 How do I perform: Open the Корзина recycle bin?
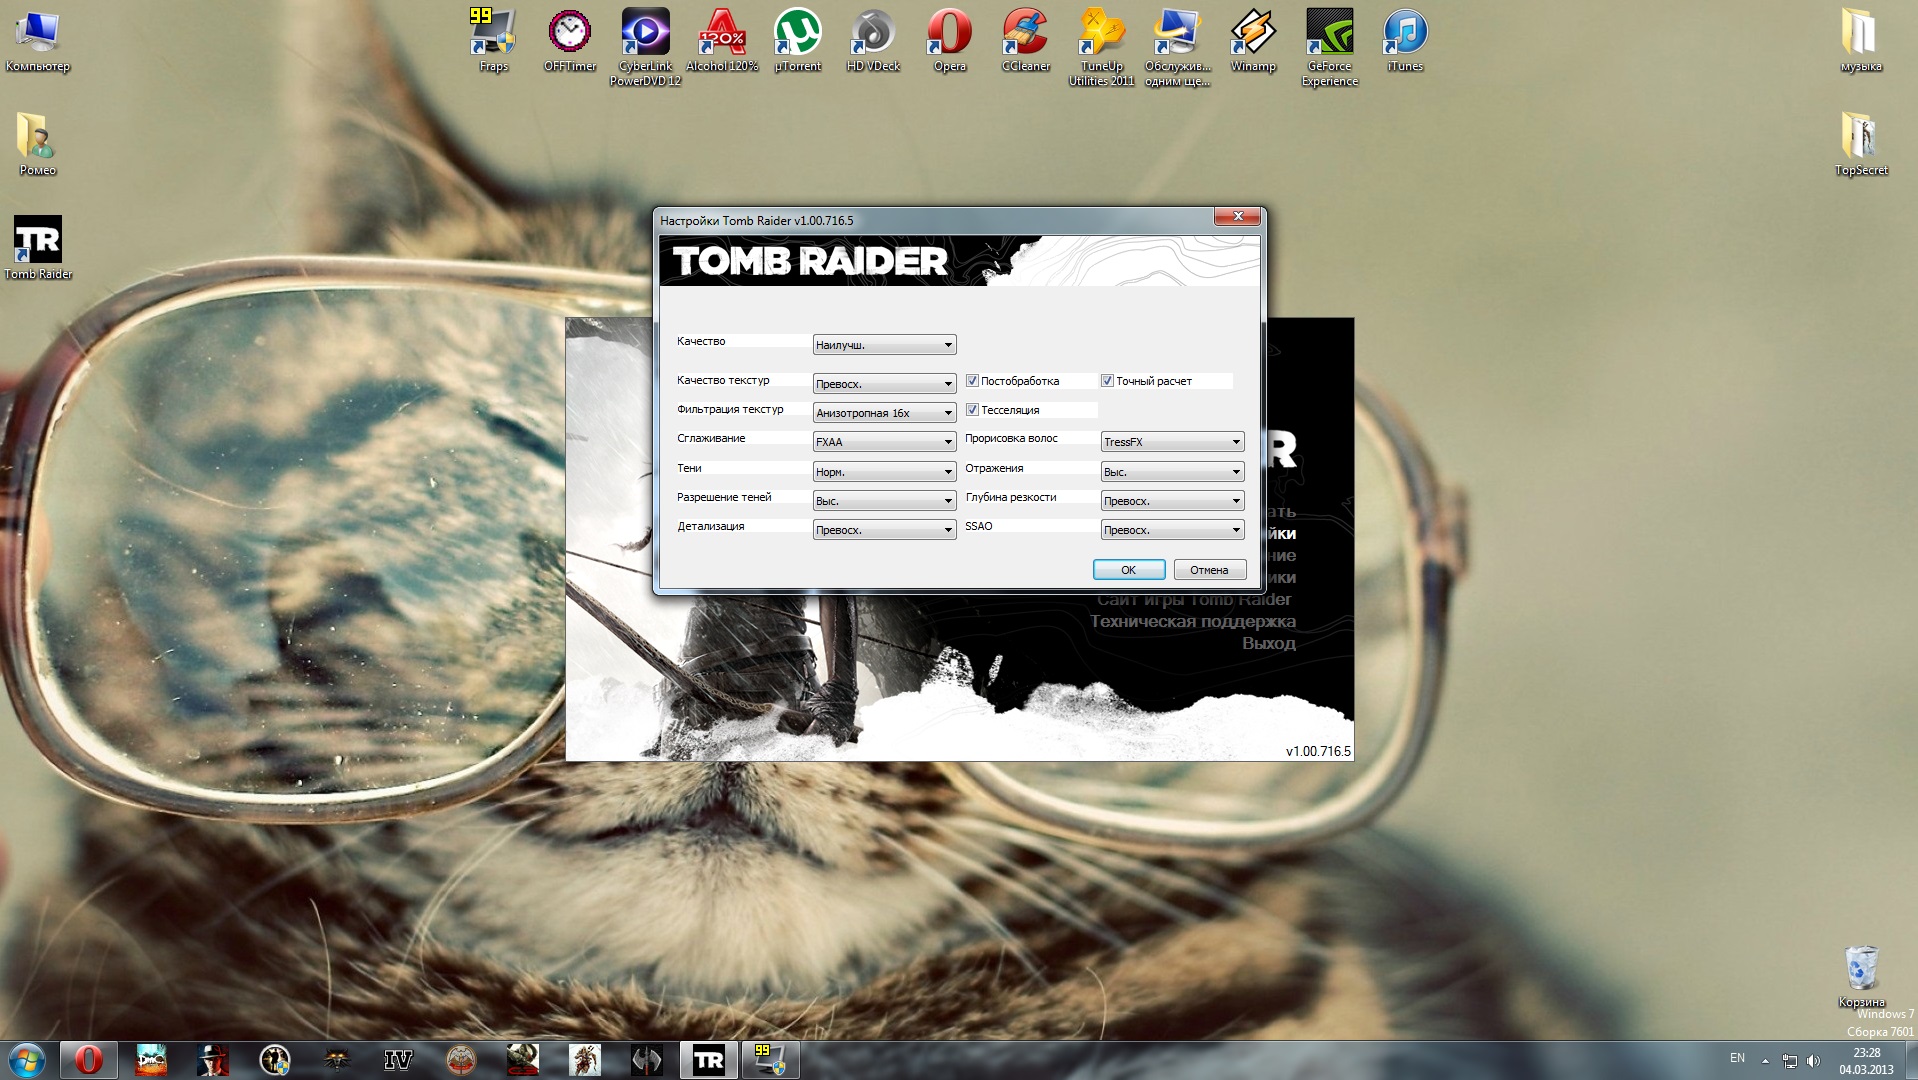point(1861,976)
